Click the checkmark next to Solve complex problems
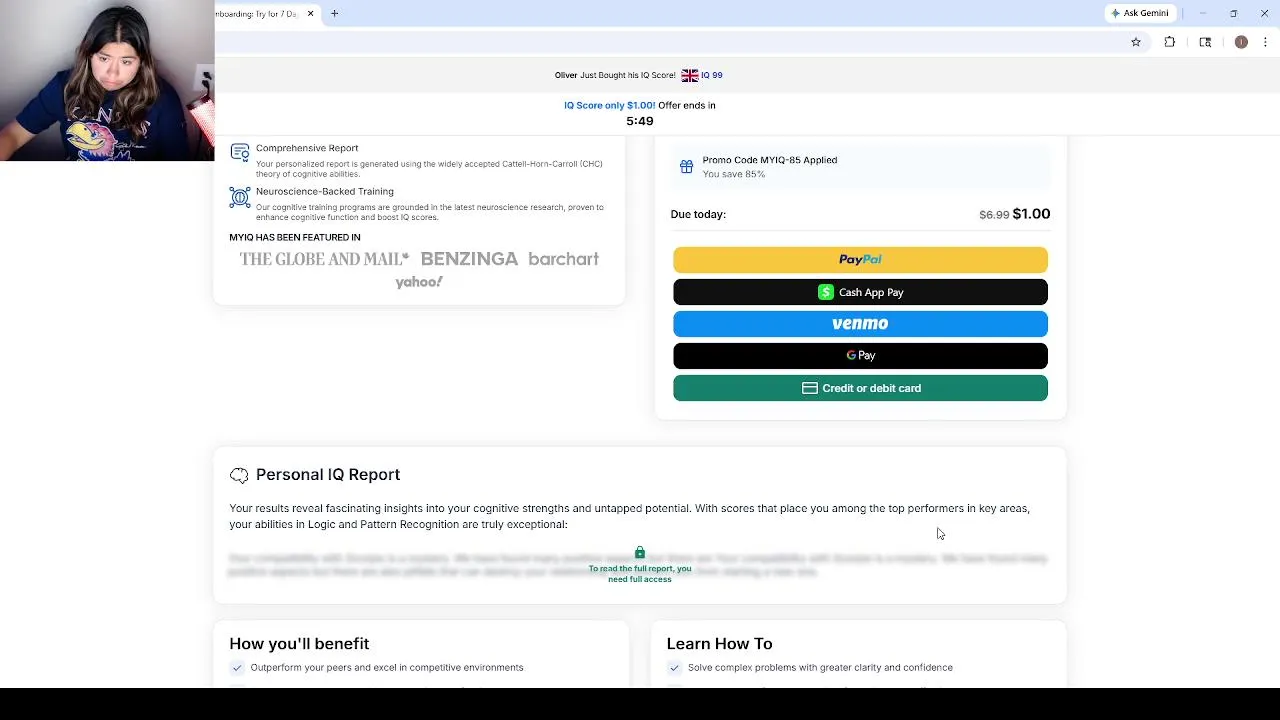Screen dimensions: 1280x720 tap(674, 667)
